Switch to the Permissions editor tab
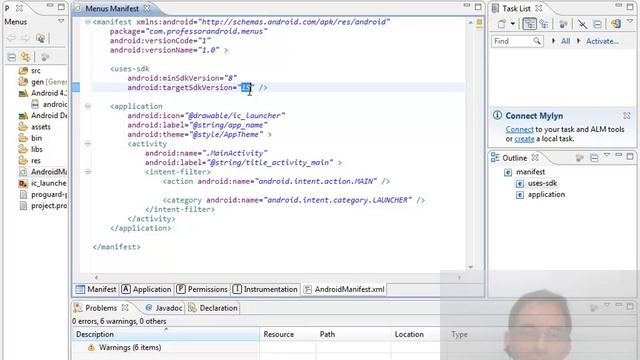The width and height of the screenshot is (640, 360). [x=202, y=289]
